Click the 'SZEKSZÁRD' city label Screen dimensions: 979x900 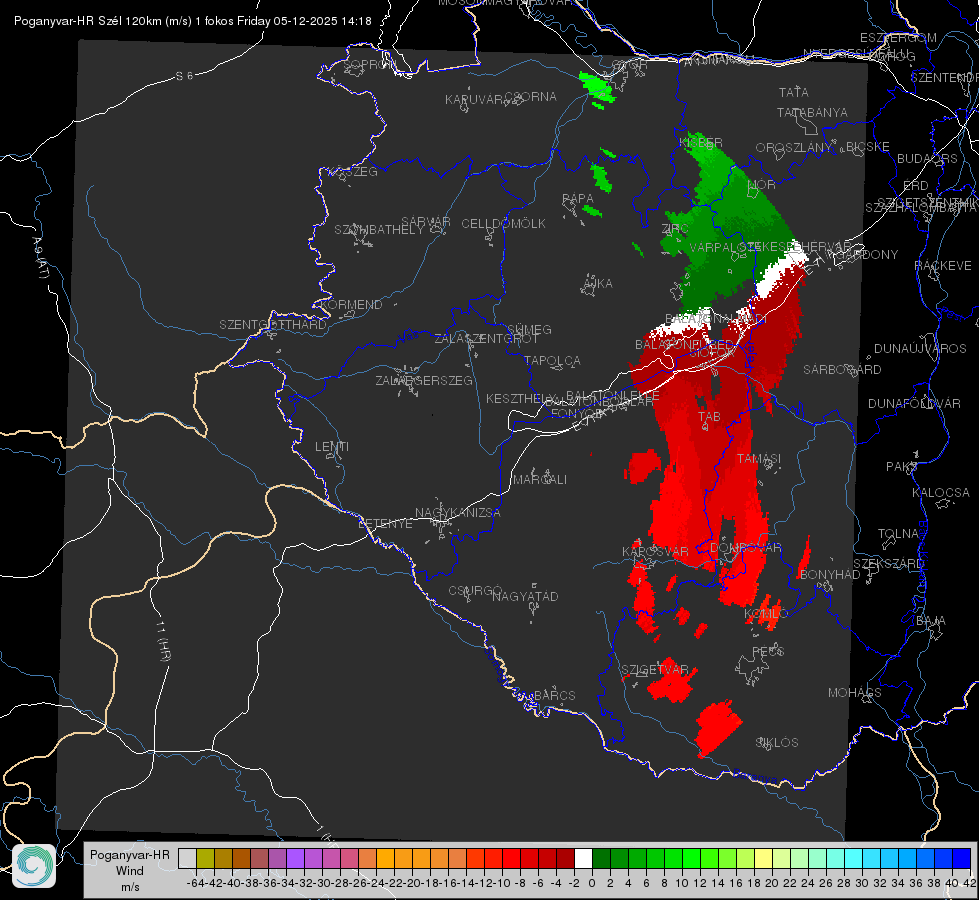pyautogui.click(x=889, y=564)
